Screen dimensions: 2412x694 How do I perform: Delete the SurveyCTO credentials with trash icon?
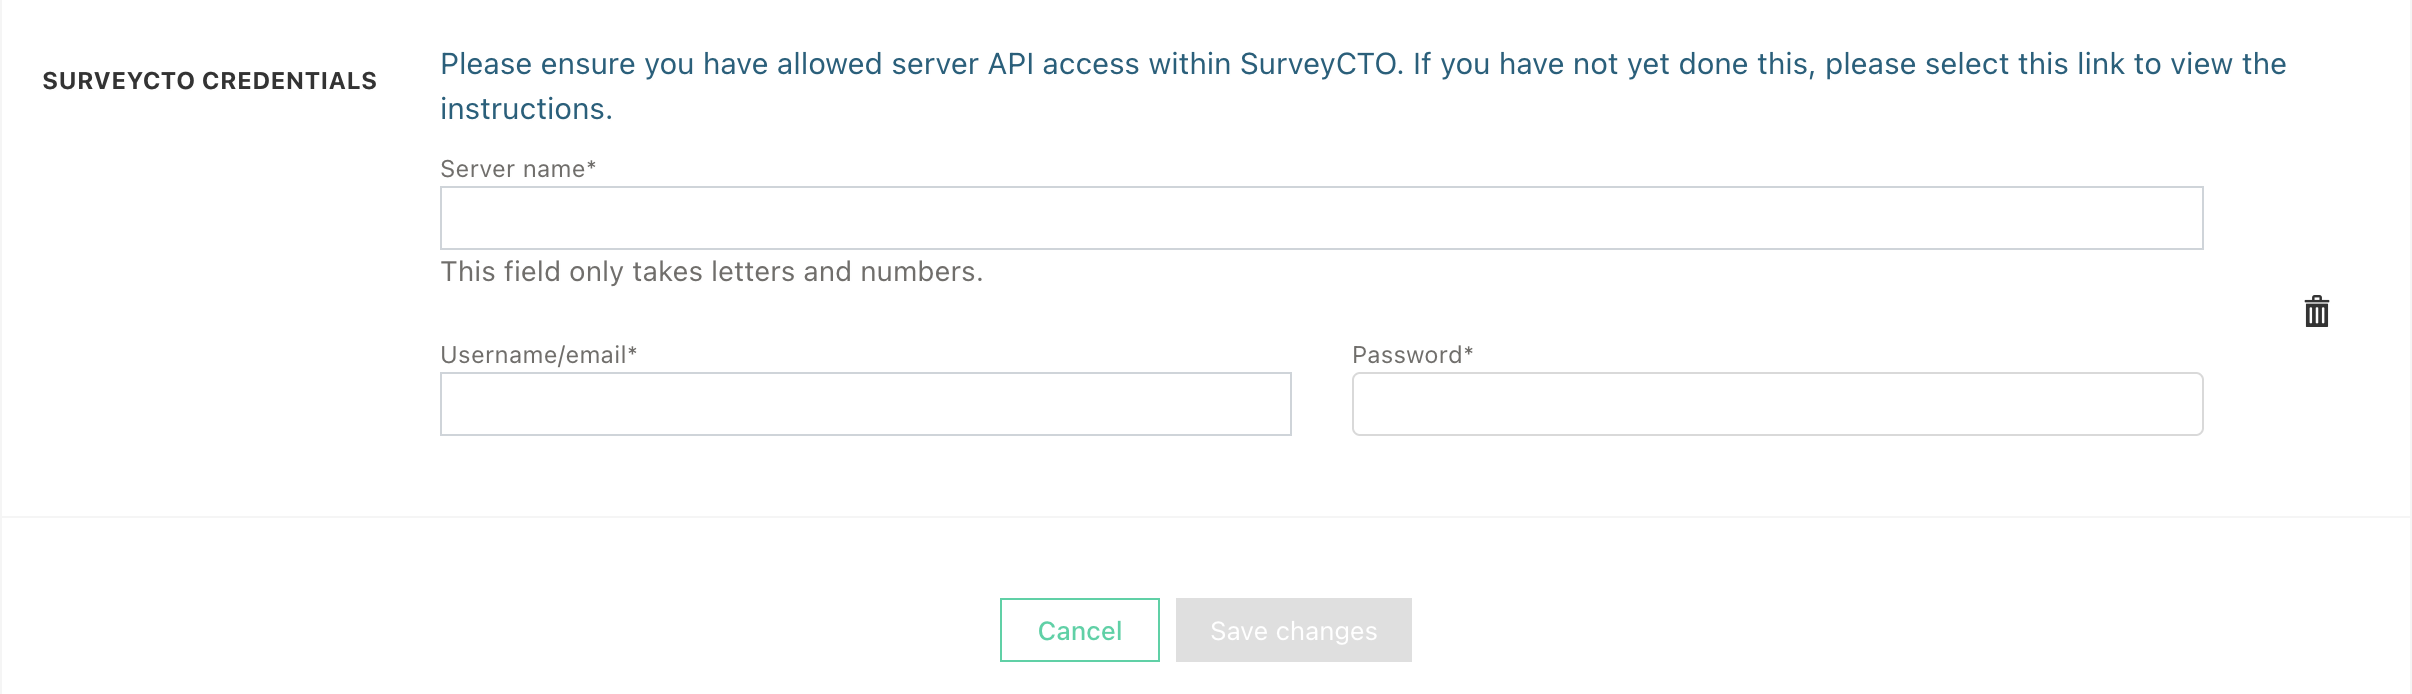point(2316,312)
